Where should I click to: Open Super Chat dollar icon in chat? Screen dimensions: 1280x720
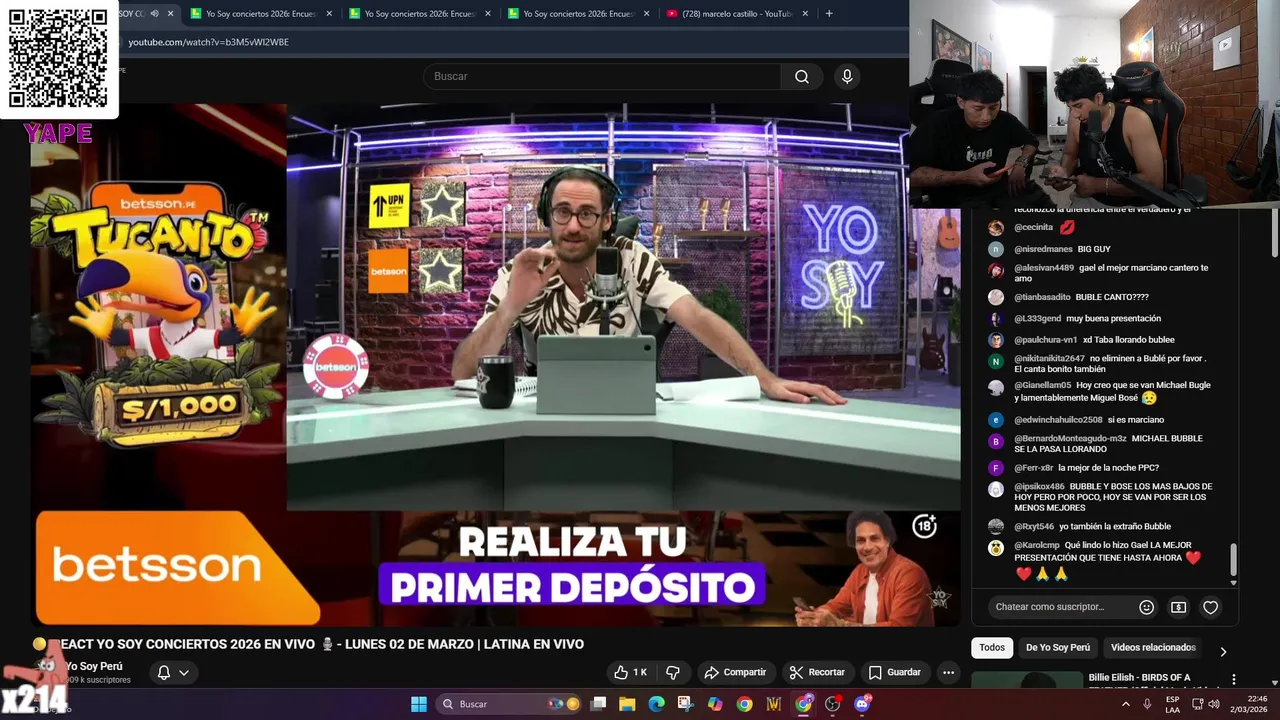coord(1179,607)
